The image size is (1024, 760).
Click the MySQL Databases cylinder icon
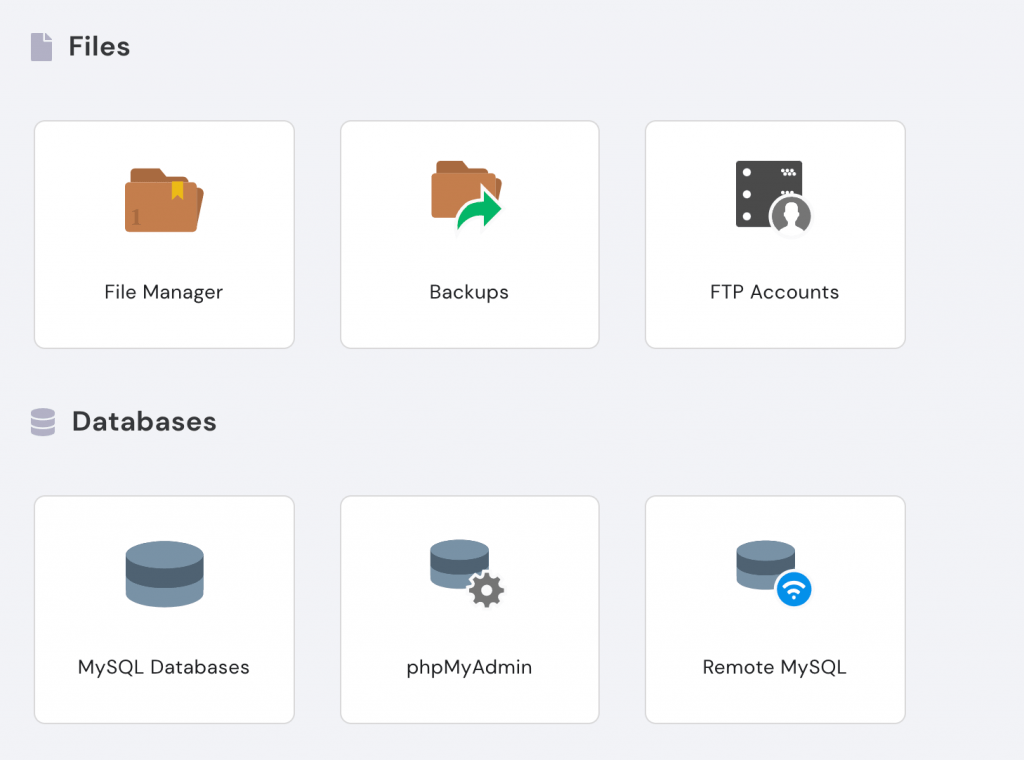pyautogui.click(x=164, y=574)
